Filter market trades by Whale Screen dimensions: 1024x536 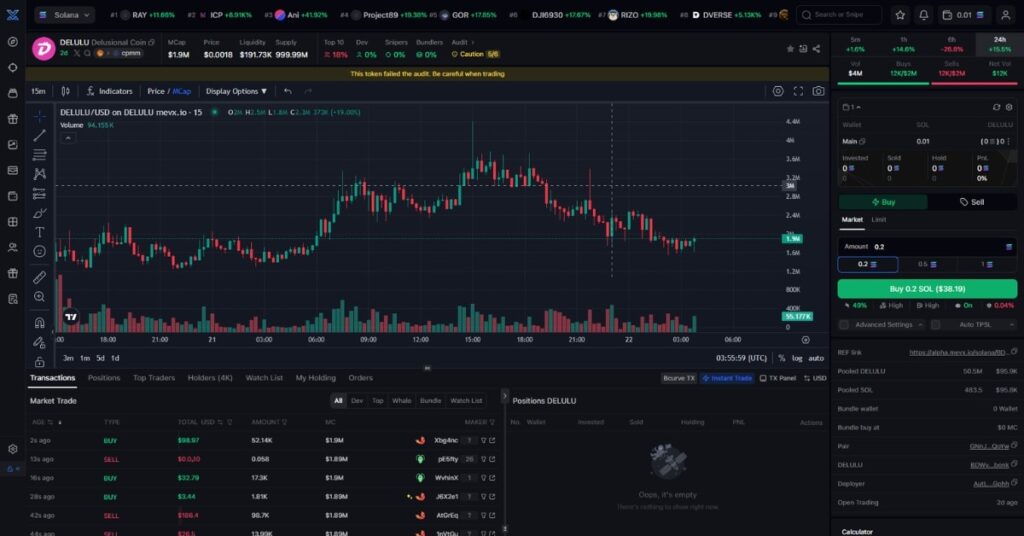(401, 401)
